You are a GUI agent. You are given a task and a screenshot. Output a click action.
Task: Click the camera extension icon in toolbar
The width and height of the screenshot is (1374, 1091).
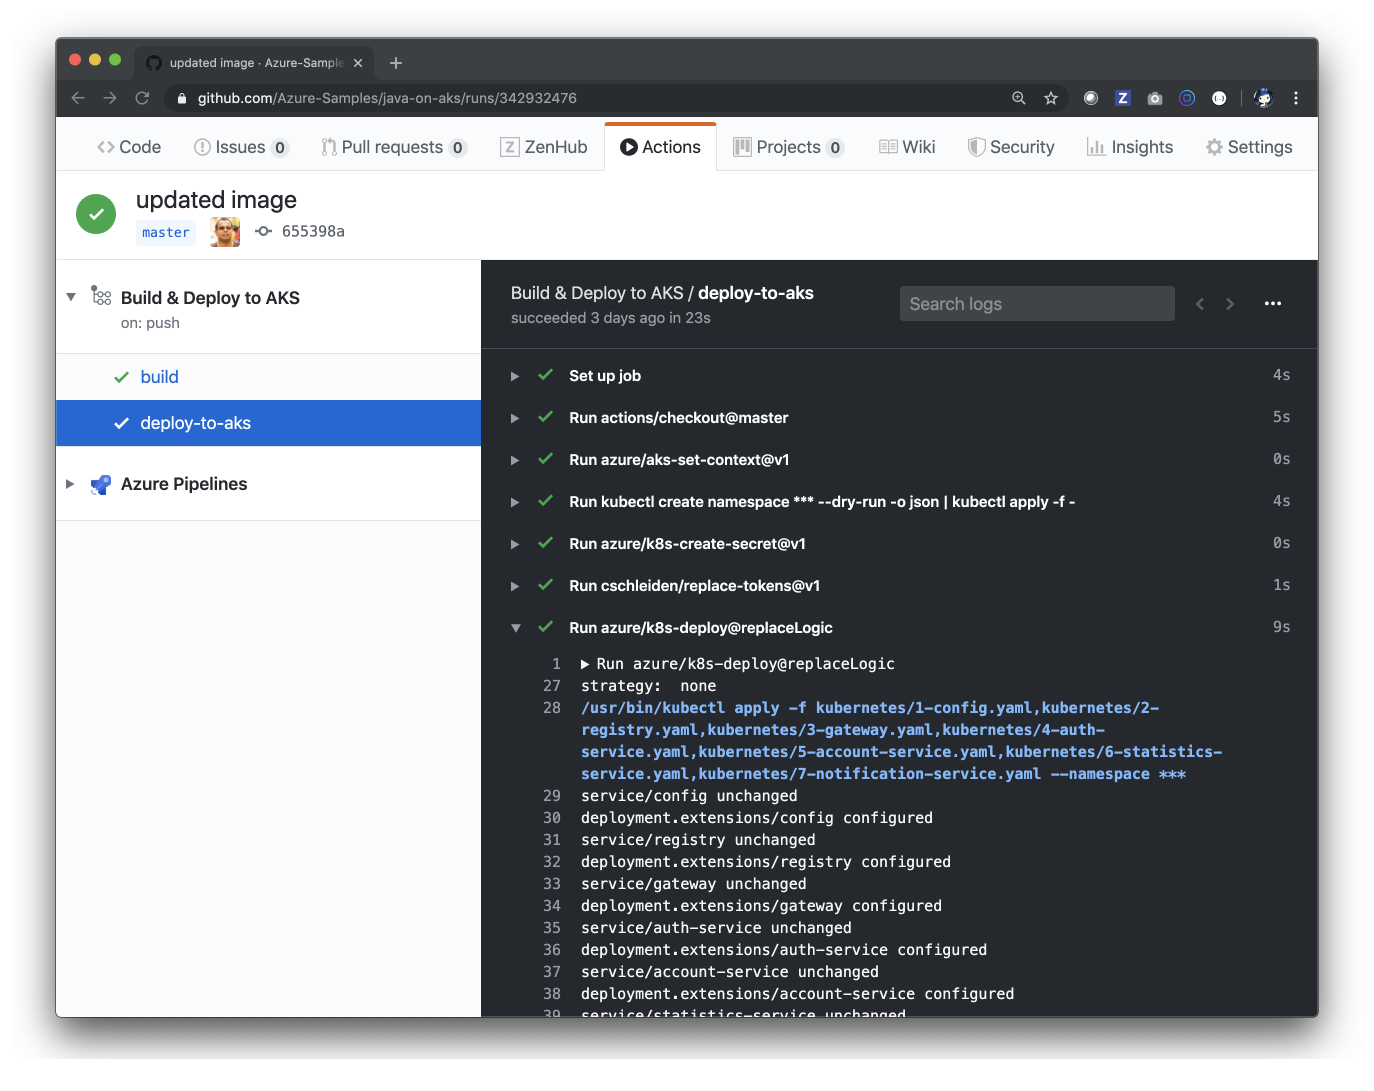1155,98
